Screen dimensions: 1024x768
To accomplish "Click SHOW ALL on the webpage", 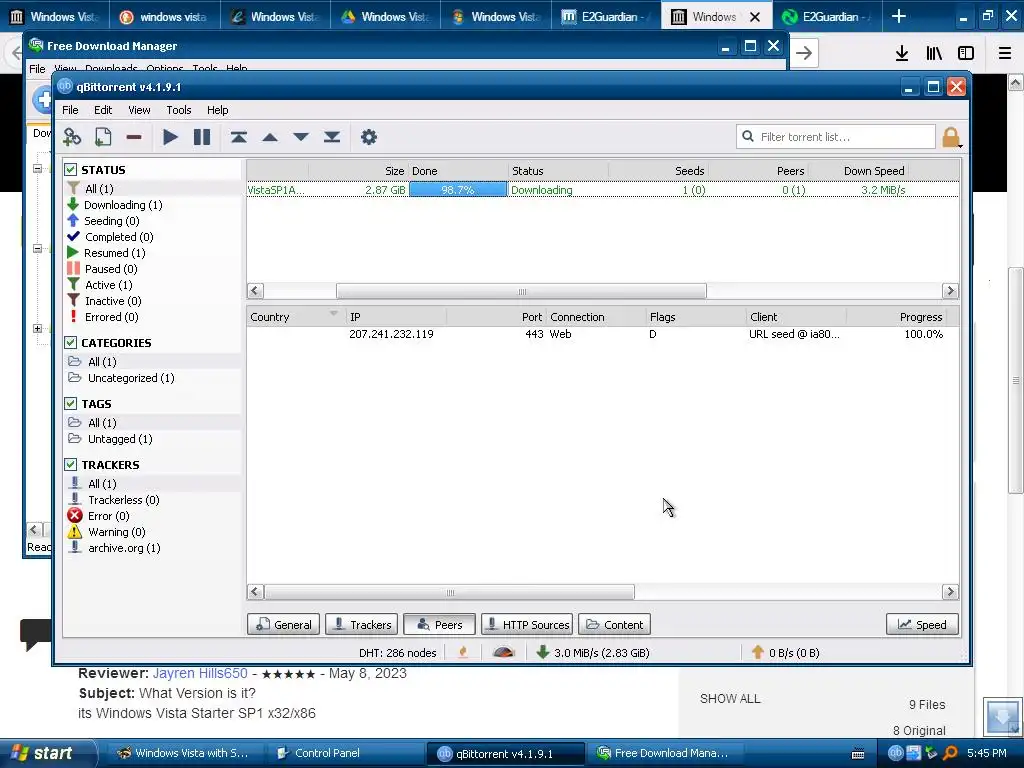I will click(730, 699).
